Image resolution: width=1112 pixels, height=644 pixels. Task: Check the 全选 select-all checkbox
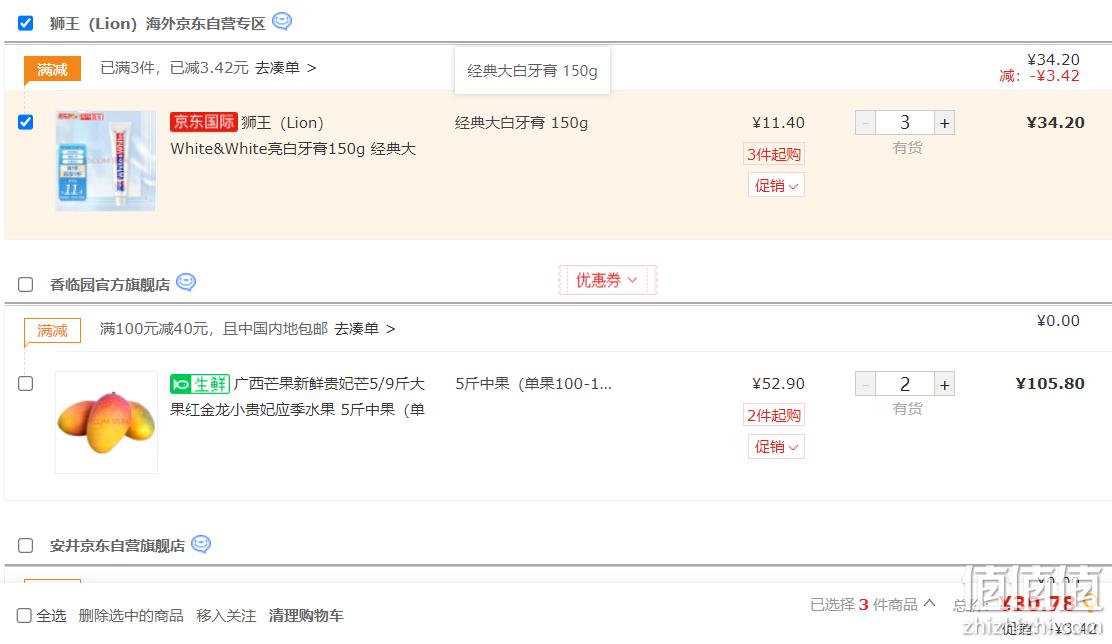tap(24, 616)
